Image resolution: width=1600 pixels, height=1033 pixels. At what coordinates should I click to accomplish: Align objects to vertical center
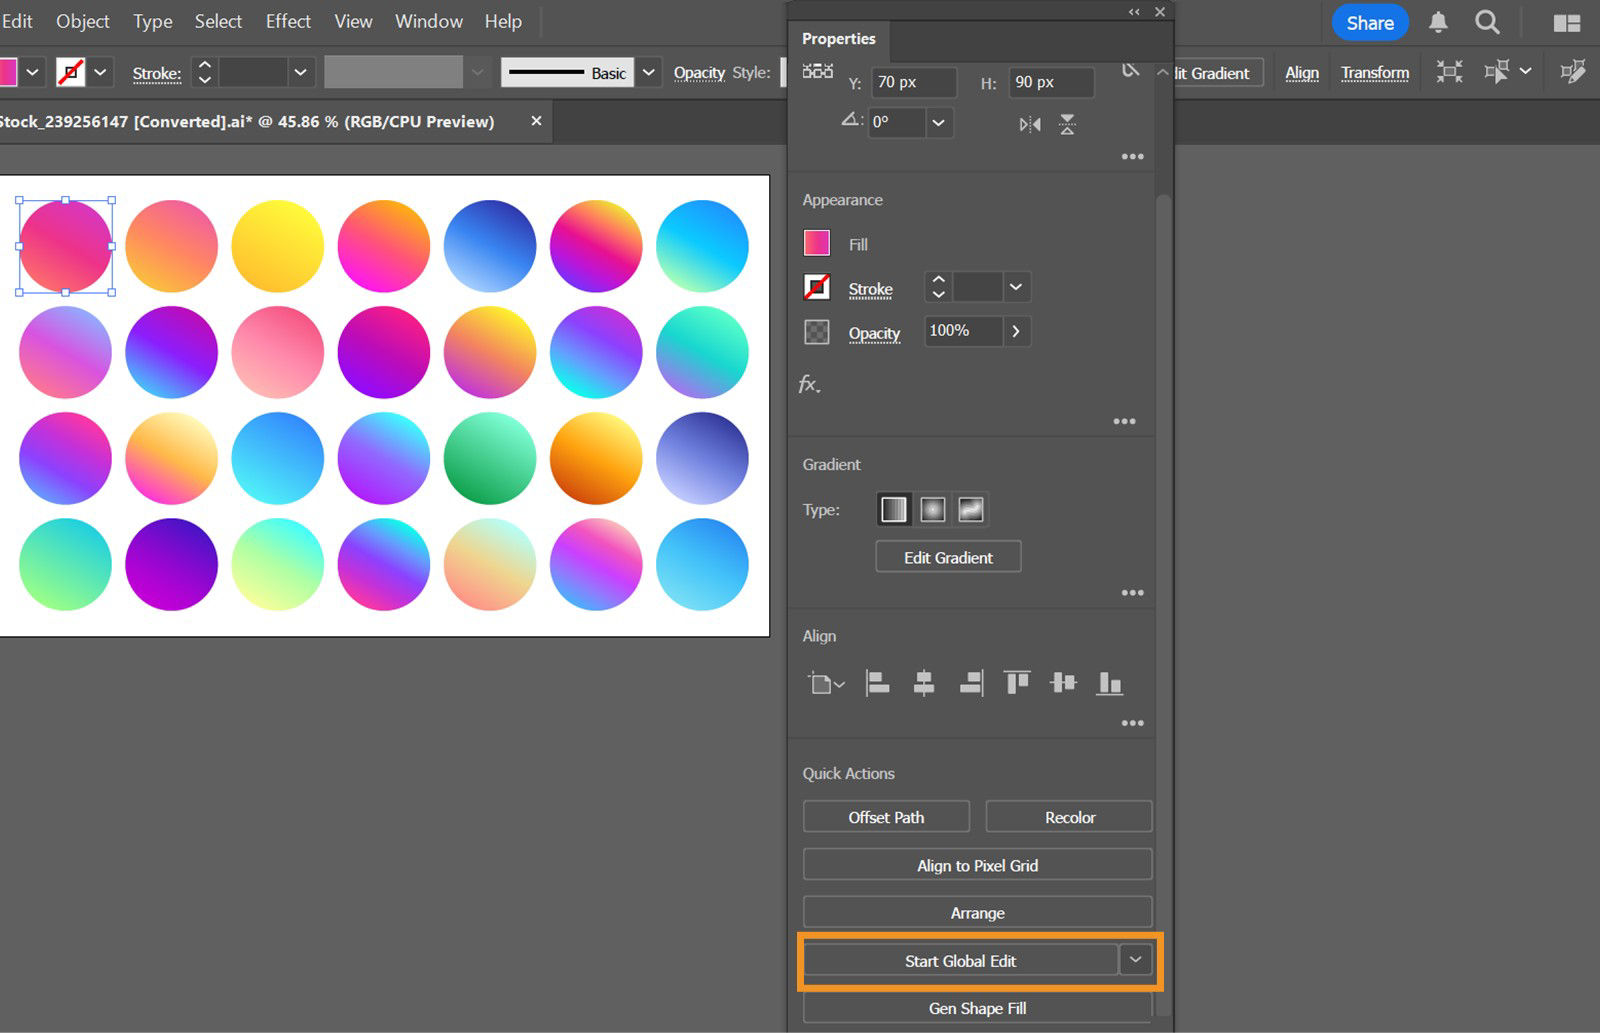(1063, 683)
